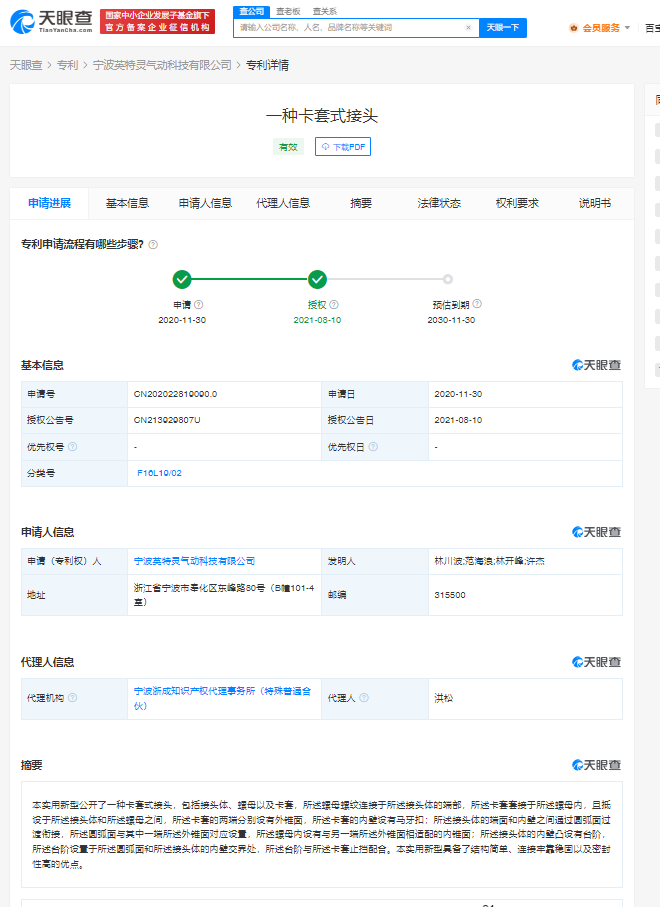Click the help icon beside 优先权日
This screenshot has width=660, height=907.
(372, 447)
